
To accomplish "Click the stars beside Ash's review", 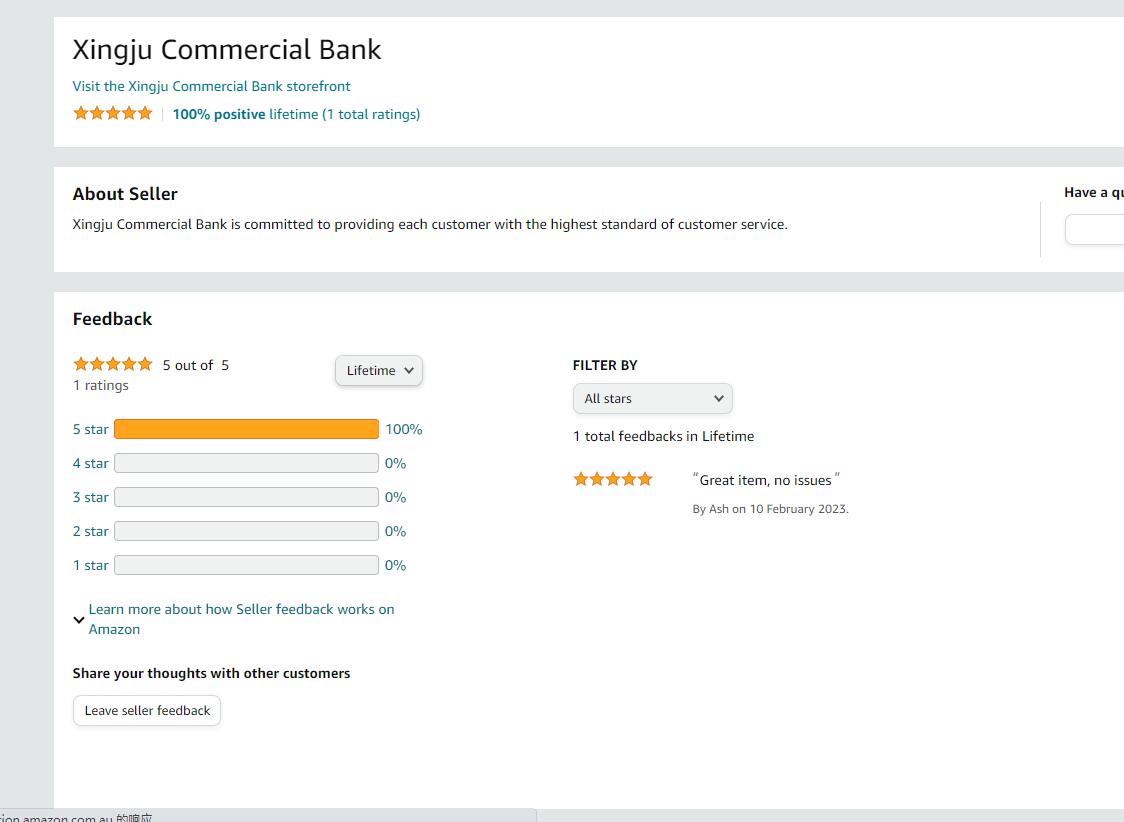I will (612, 479).
